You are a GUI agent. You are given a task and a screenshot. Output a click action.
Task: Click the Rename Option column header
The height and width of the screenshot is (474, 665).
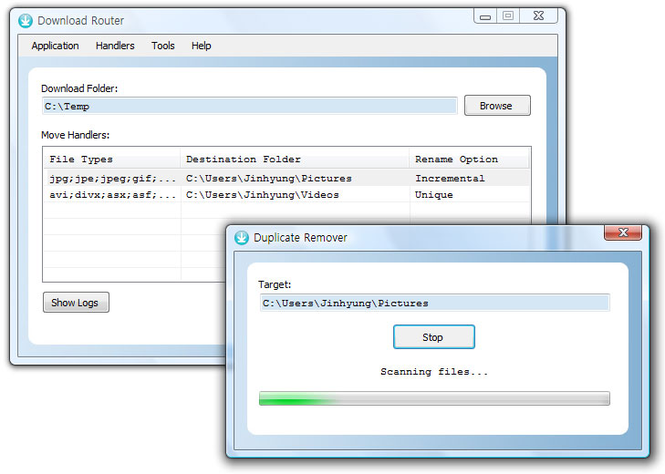pyautogui.click(x=469, y=159)
